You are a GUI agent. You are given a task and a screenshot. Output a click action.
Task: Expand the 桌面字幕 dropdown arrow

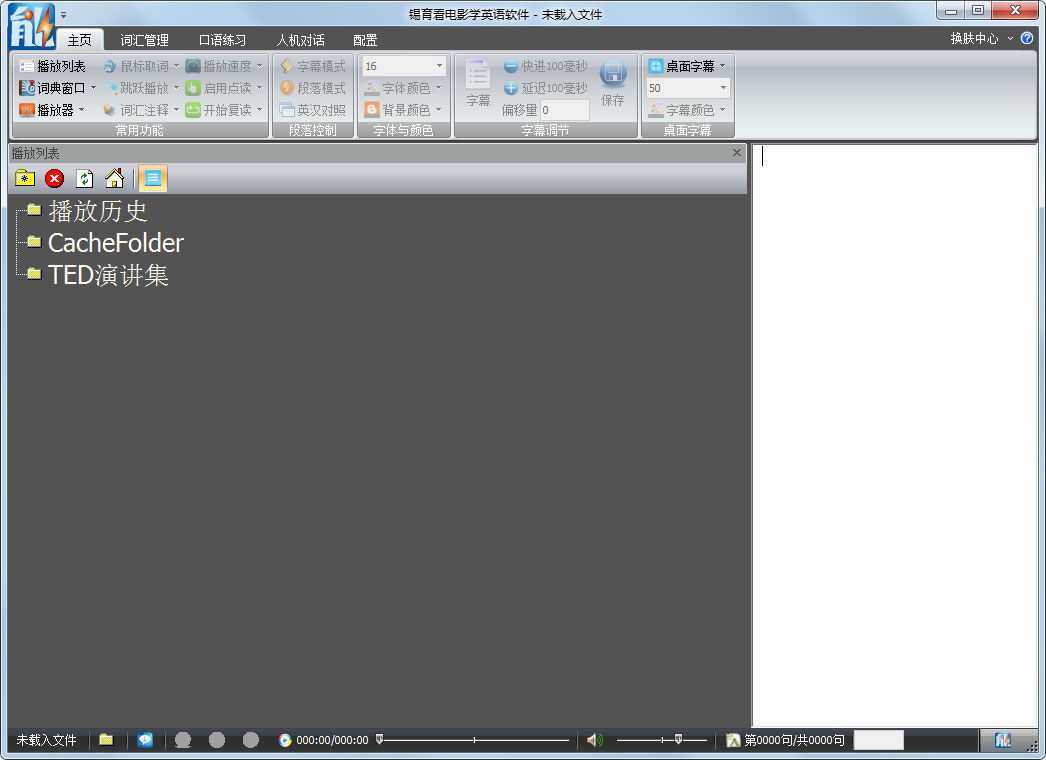point(722,65)
